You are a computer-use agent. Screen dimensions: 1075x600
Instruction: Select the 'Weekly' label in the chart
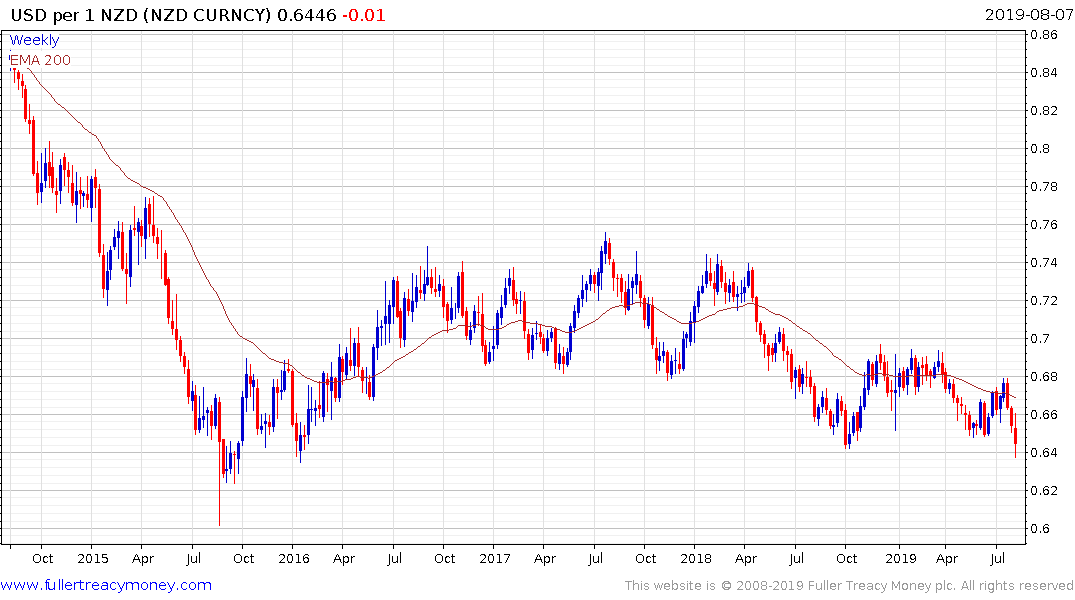coord(34,40)
